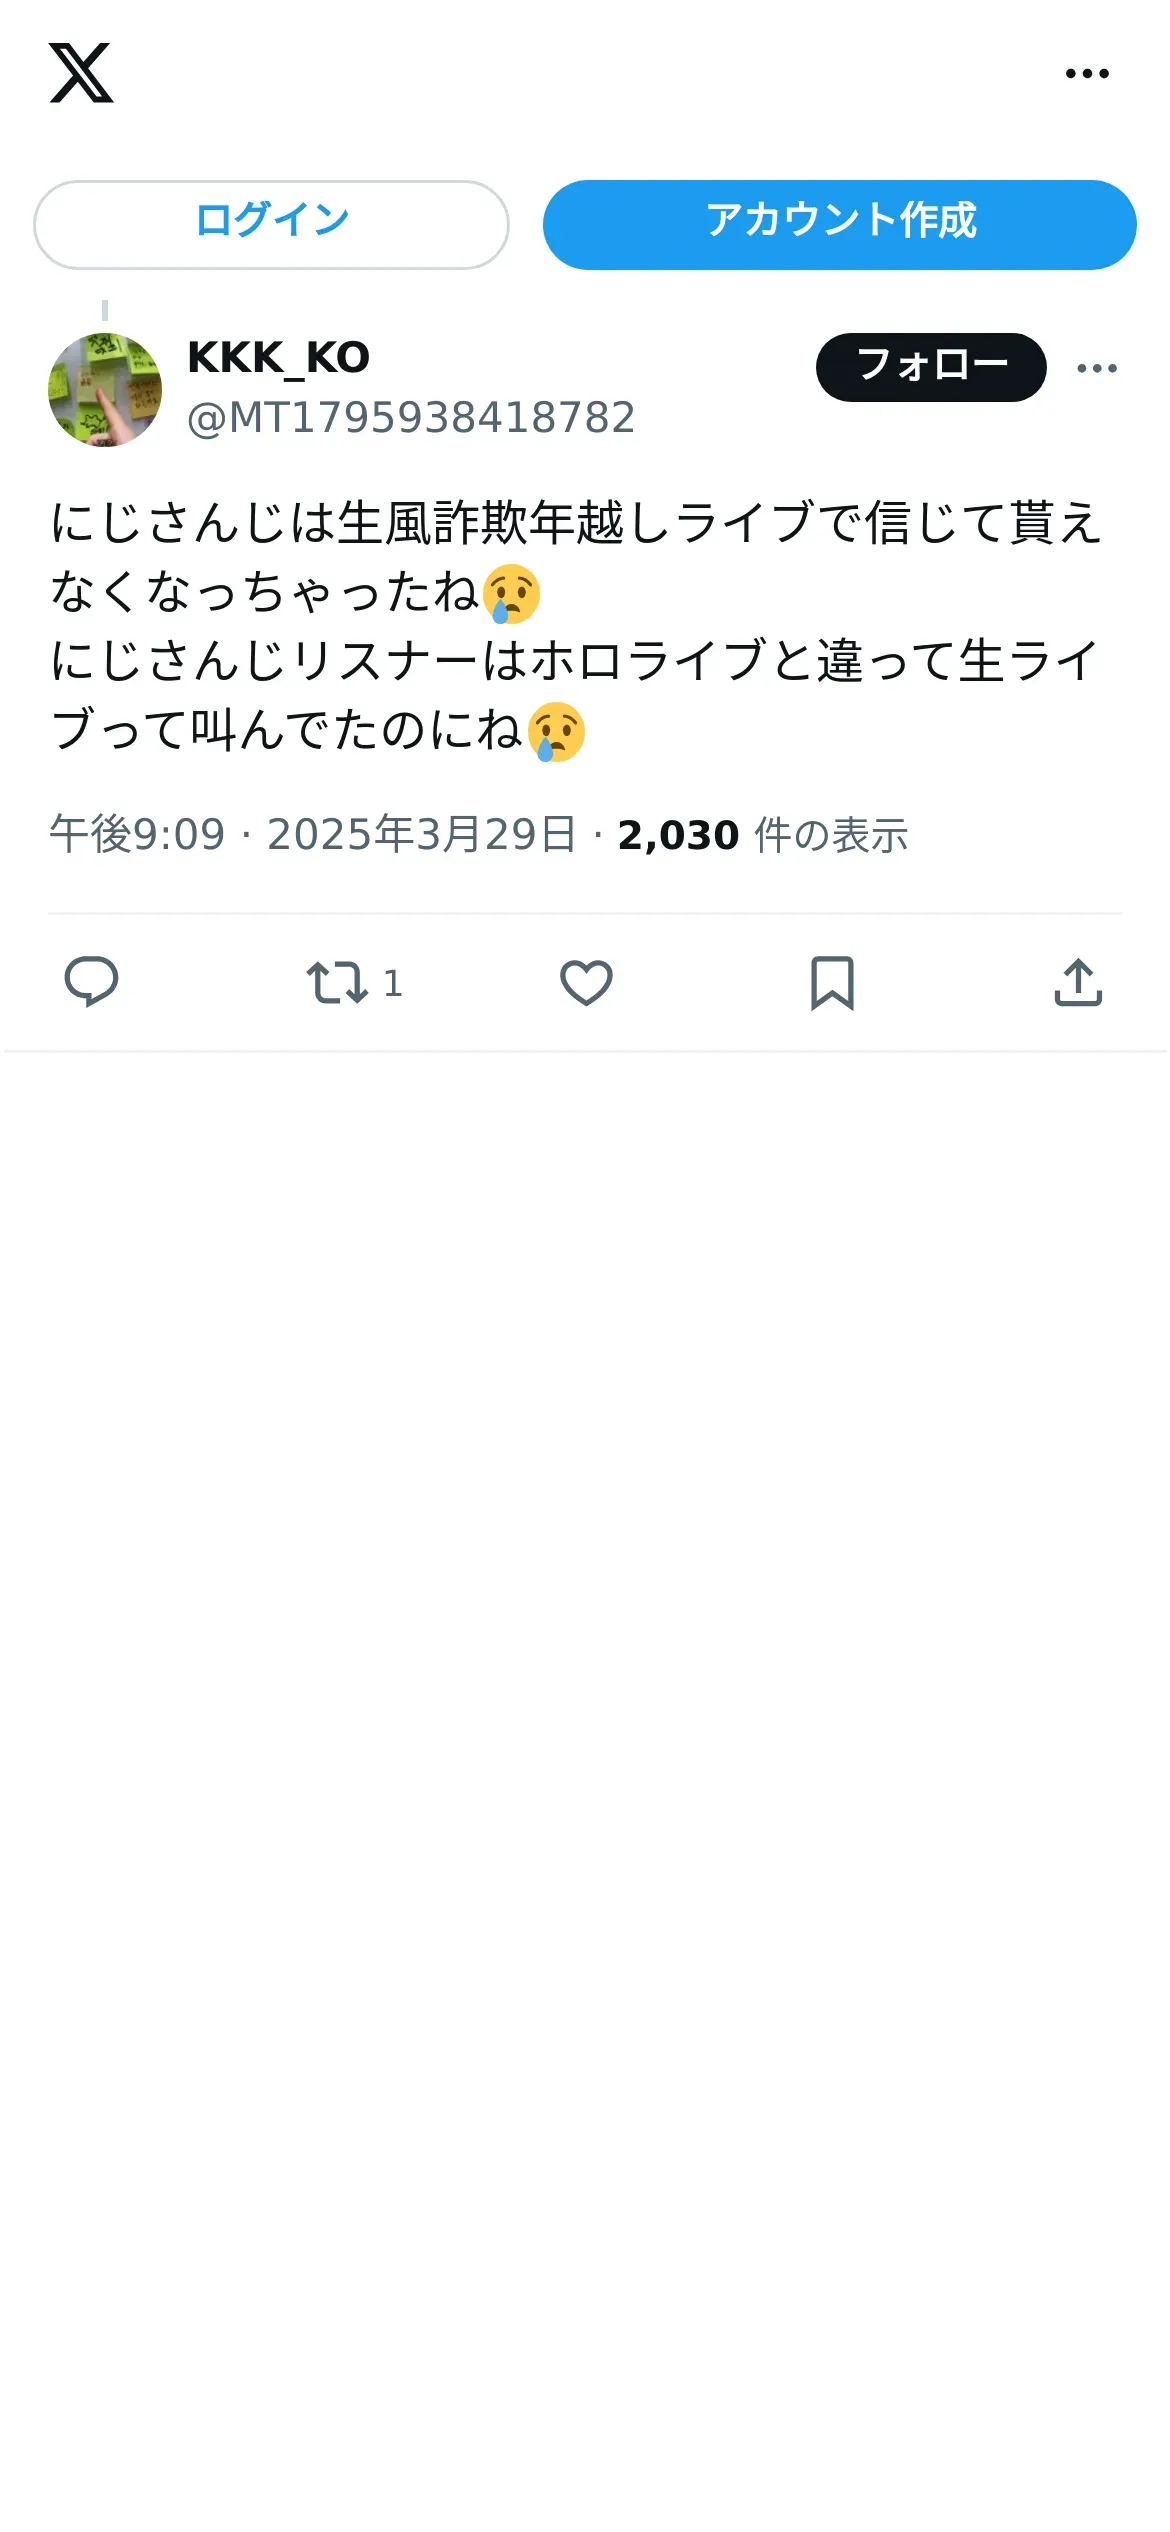Click the 2,030 件の表示 view count
Image resolution: width=1170 pixels, height=2532 pixels.
[762, 834]
